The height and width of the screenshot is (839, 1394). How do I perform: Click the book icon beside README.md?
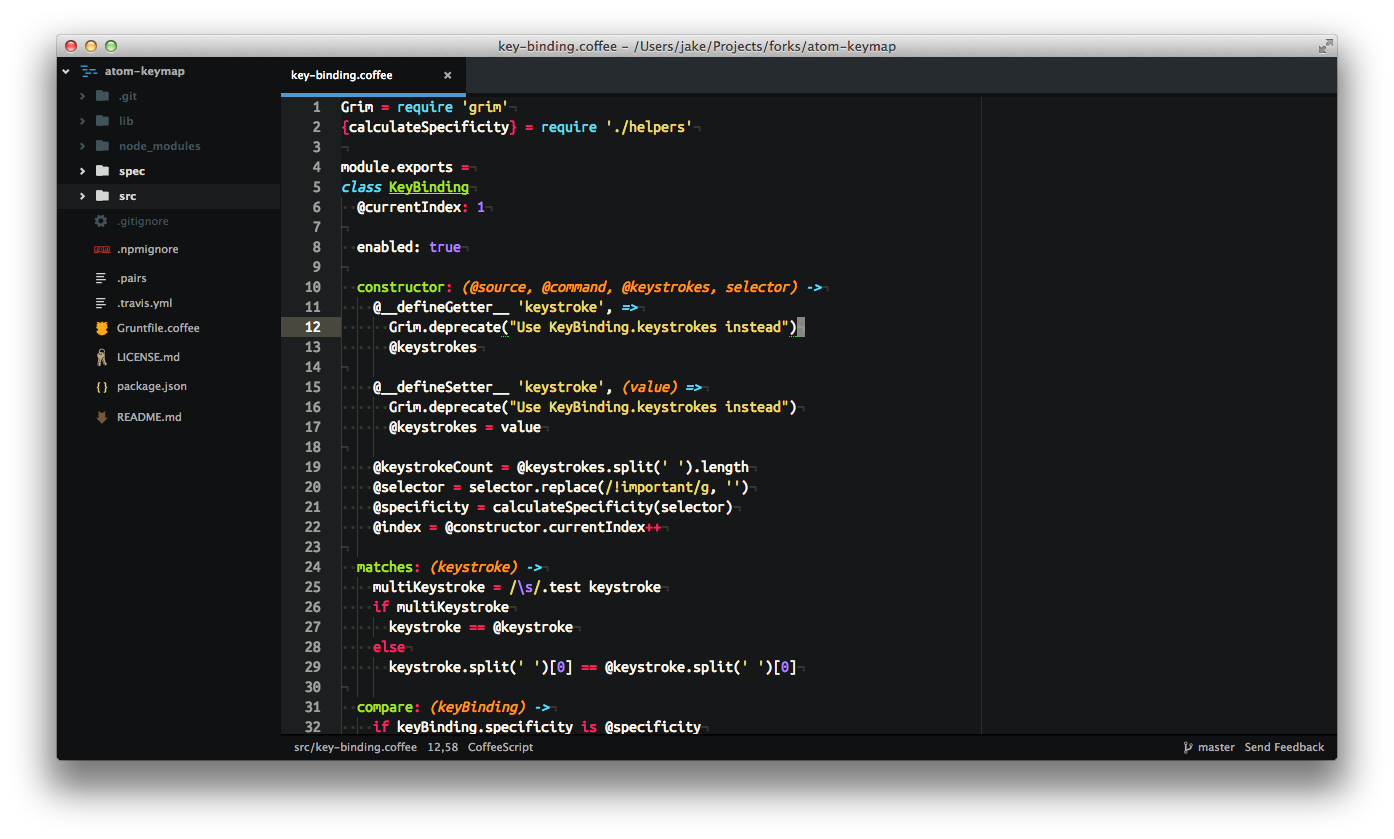tap(101, 417)
